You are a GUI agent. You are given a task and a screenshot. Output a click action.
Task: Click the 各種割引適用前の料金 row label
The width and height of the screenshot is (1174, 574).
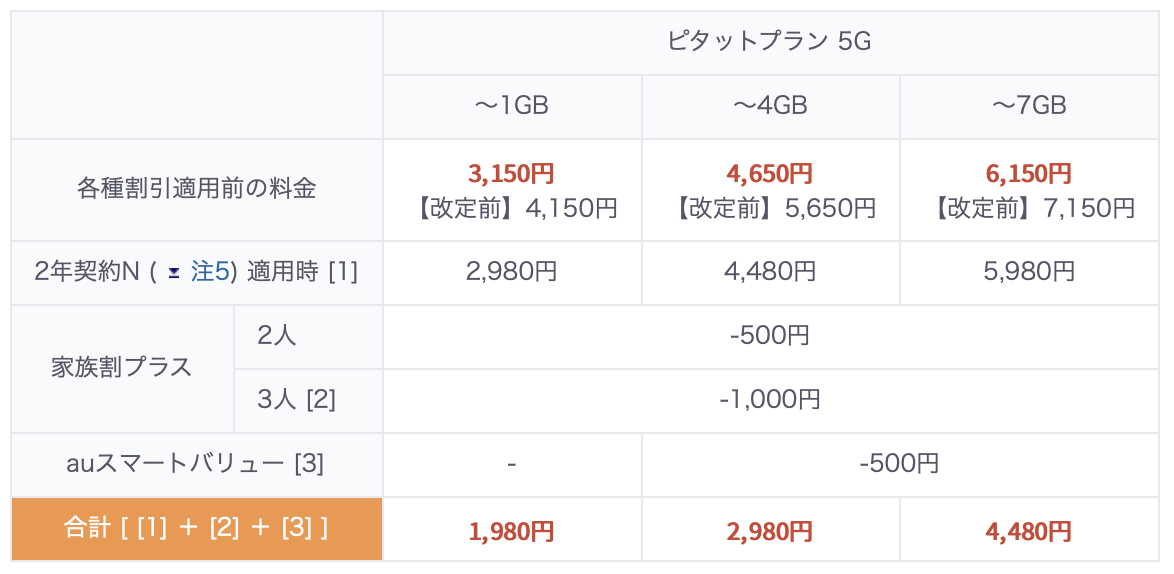click(x=196, y=188)
